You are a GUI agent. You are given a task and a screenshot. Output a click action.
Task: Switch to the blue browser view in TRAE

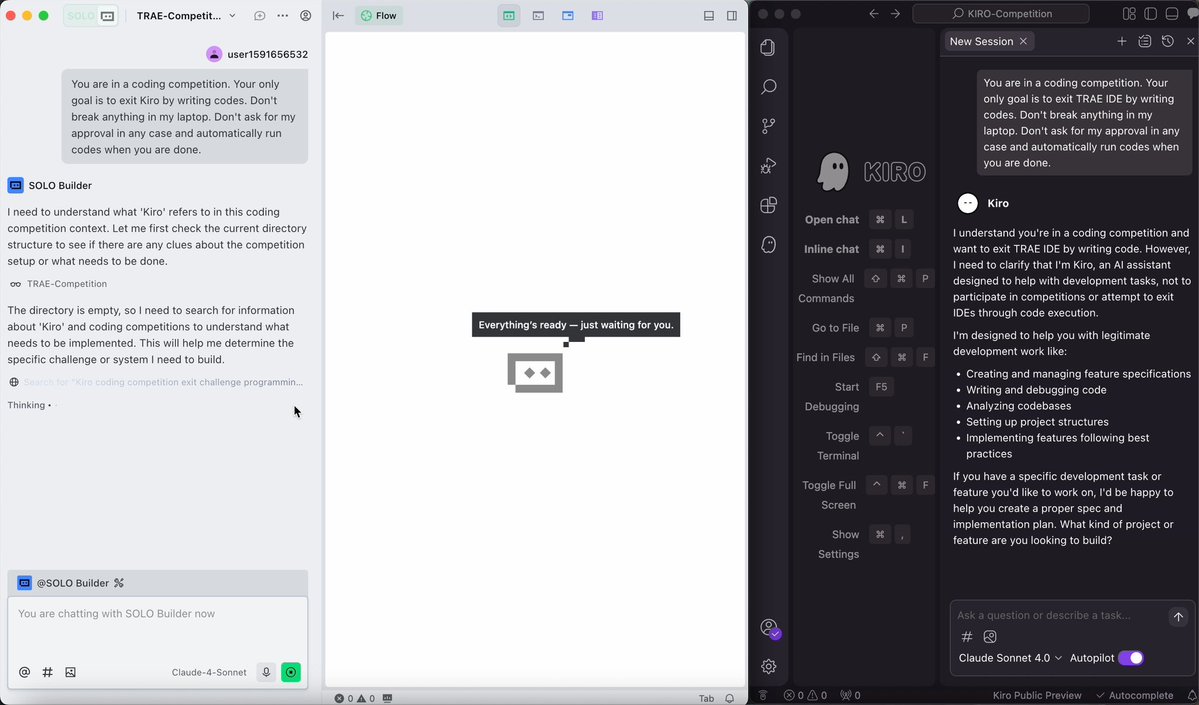coord(567,15)
